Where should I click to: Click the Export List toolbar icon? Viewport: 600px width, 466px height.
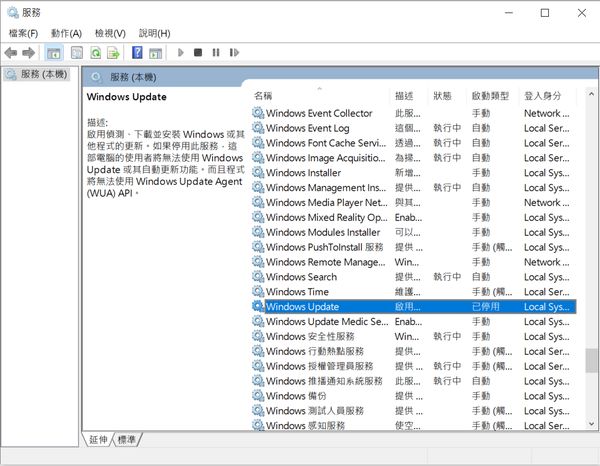114,52
